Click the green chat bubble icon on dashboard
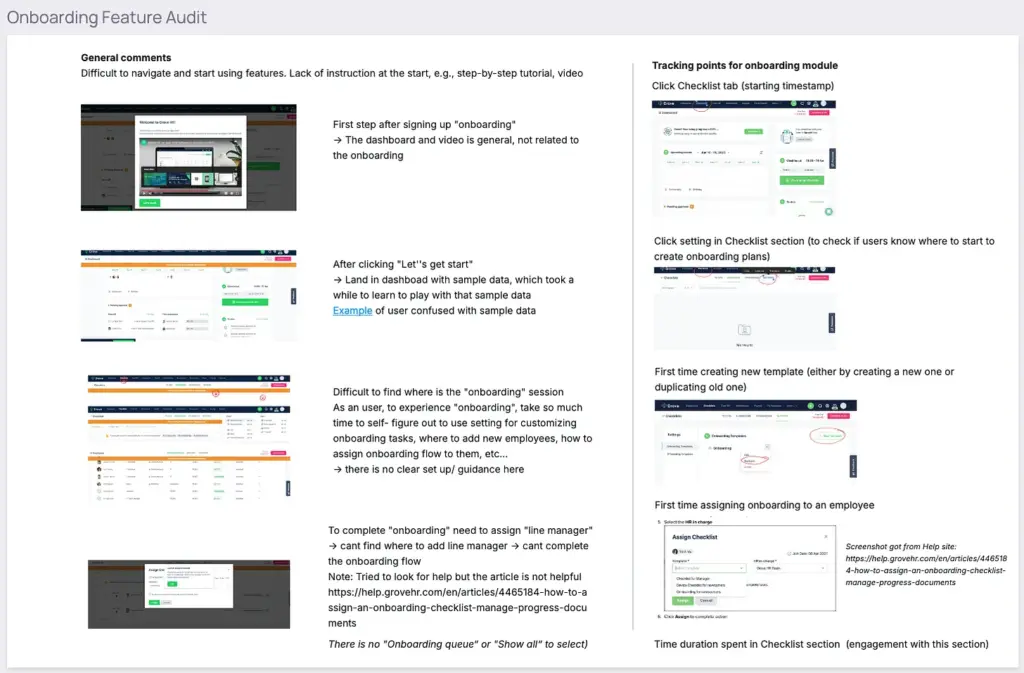This screenshot has width=1024, height=673. 828,210
